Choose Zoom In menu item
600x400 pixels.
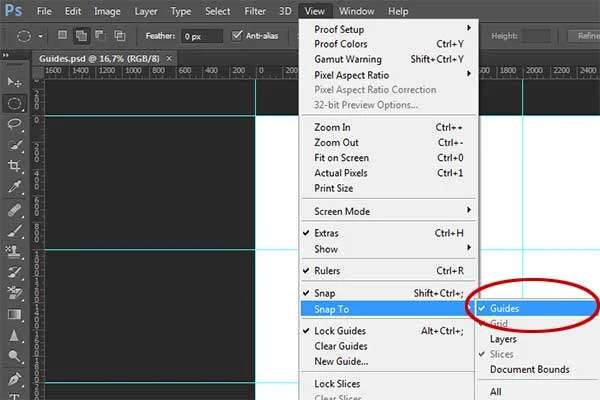pos(388,127)
